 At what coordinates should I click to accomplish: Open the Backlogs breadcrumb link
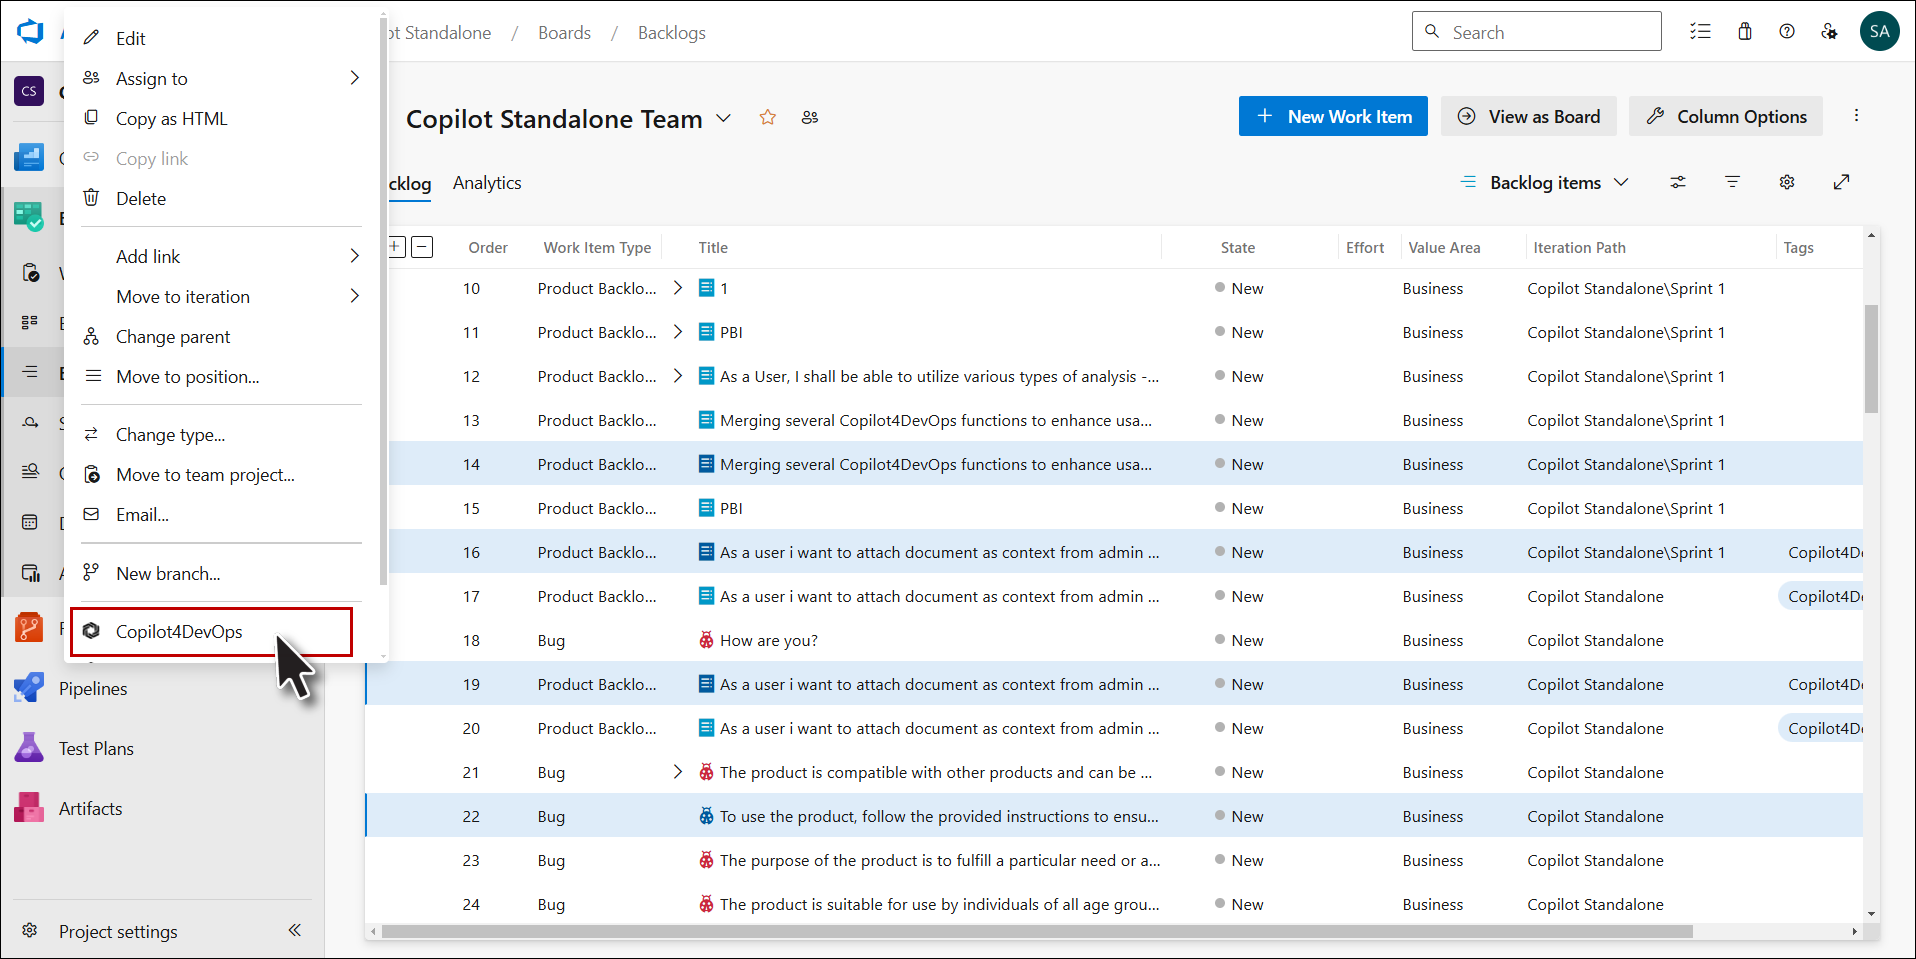[x=672, y=33]
